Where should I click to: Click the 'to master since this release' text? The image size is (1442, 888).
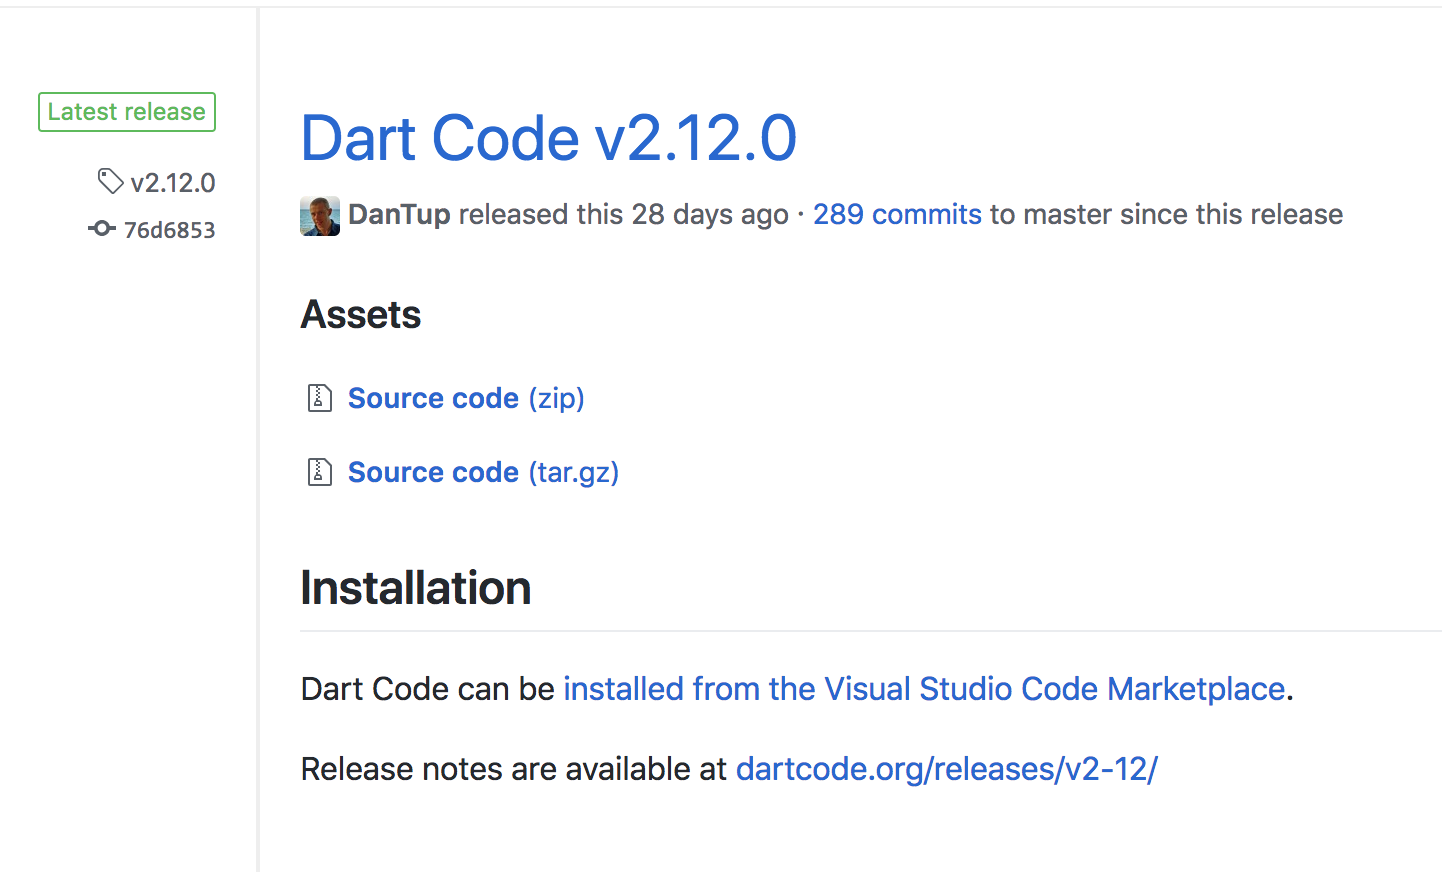pos(1166,214)
